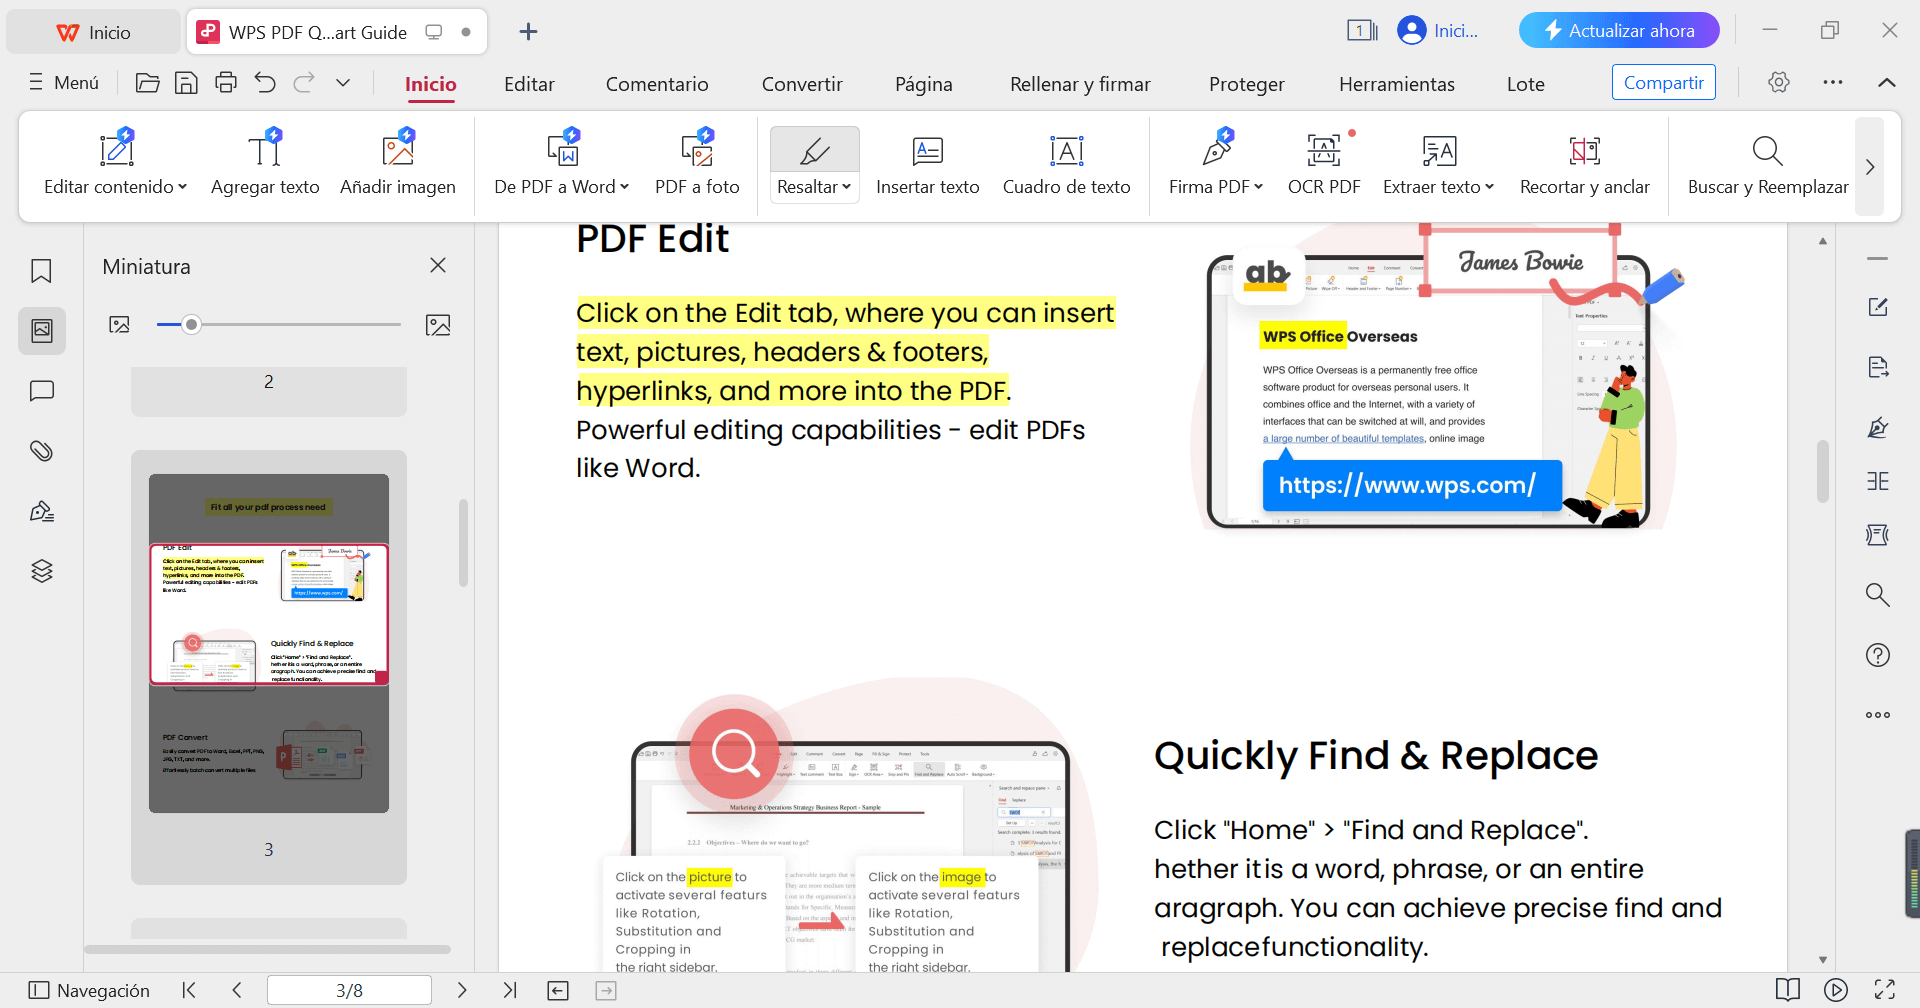Toggle the Navegación pane

tap(89, 990)
